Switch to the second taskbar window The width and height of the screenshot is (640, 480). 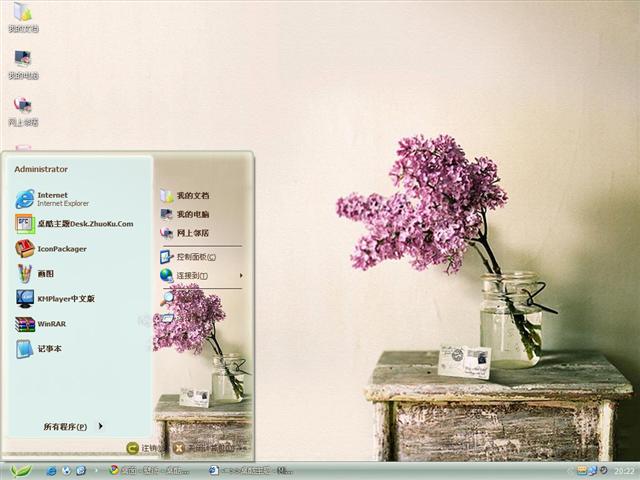[251, 471]
